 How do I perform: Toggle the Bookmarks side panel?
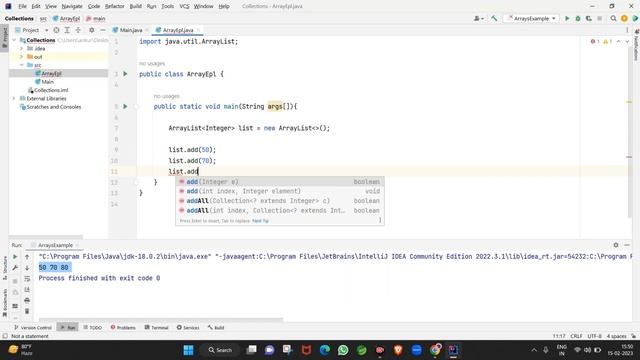click(5, 303)
